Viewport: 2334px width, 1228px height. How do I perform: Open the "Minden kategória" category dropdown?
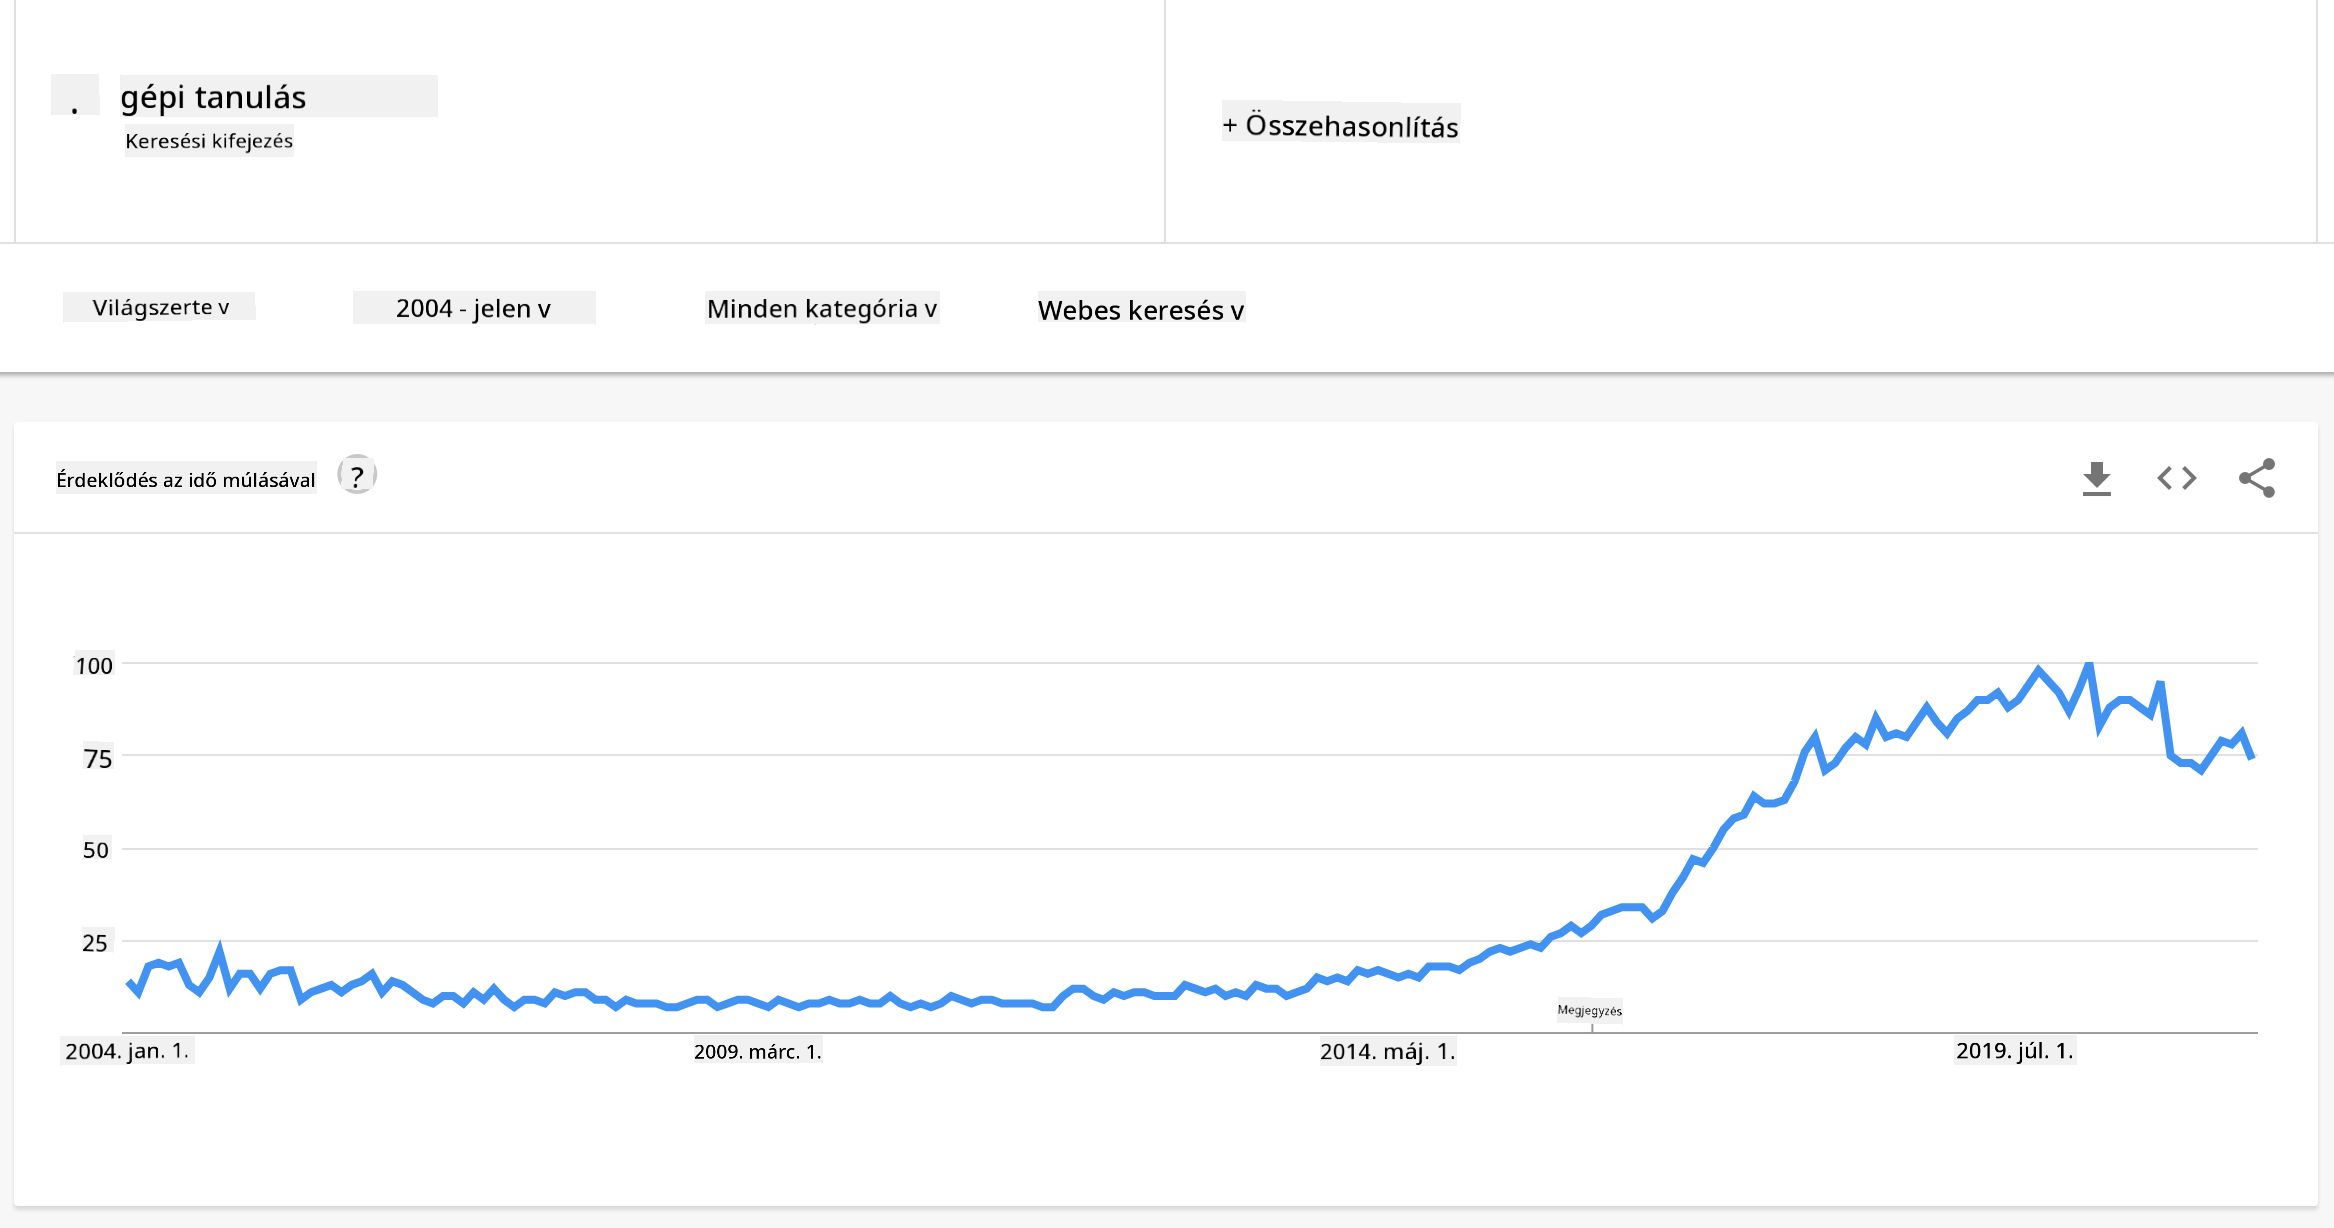click(x=821, y=308)
